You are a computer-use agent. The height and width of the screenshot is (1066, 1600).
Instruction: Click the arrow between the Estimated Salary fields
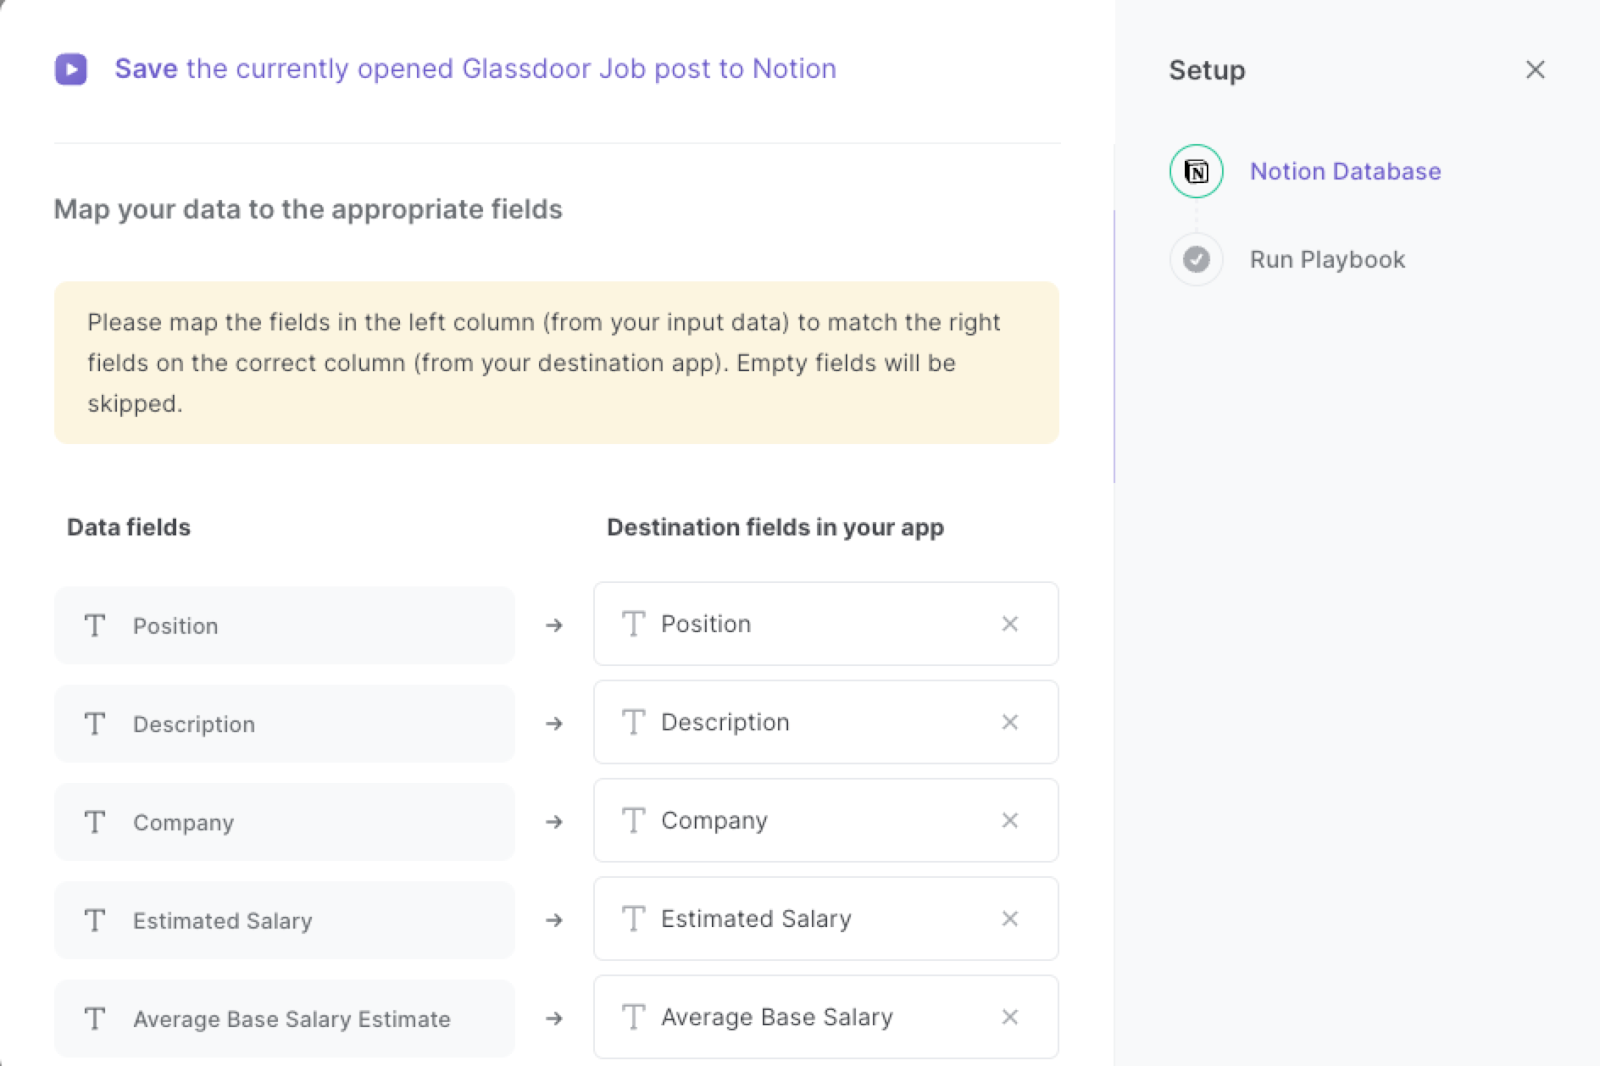coord(554,920)
